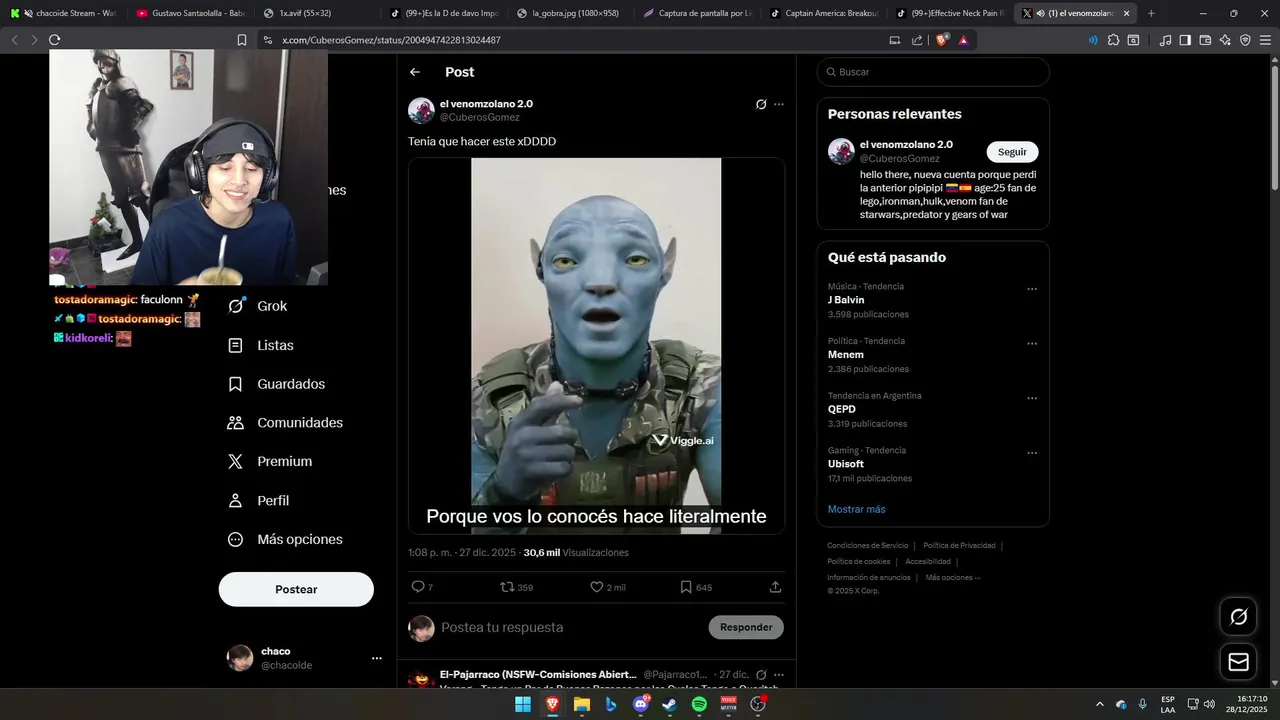The image size is (1280, 720).
Task: Go back using the Post back arrow
Action: tap(415, 72)
